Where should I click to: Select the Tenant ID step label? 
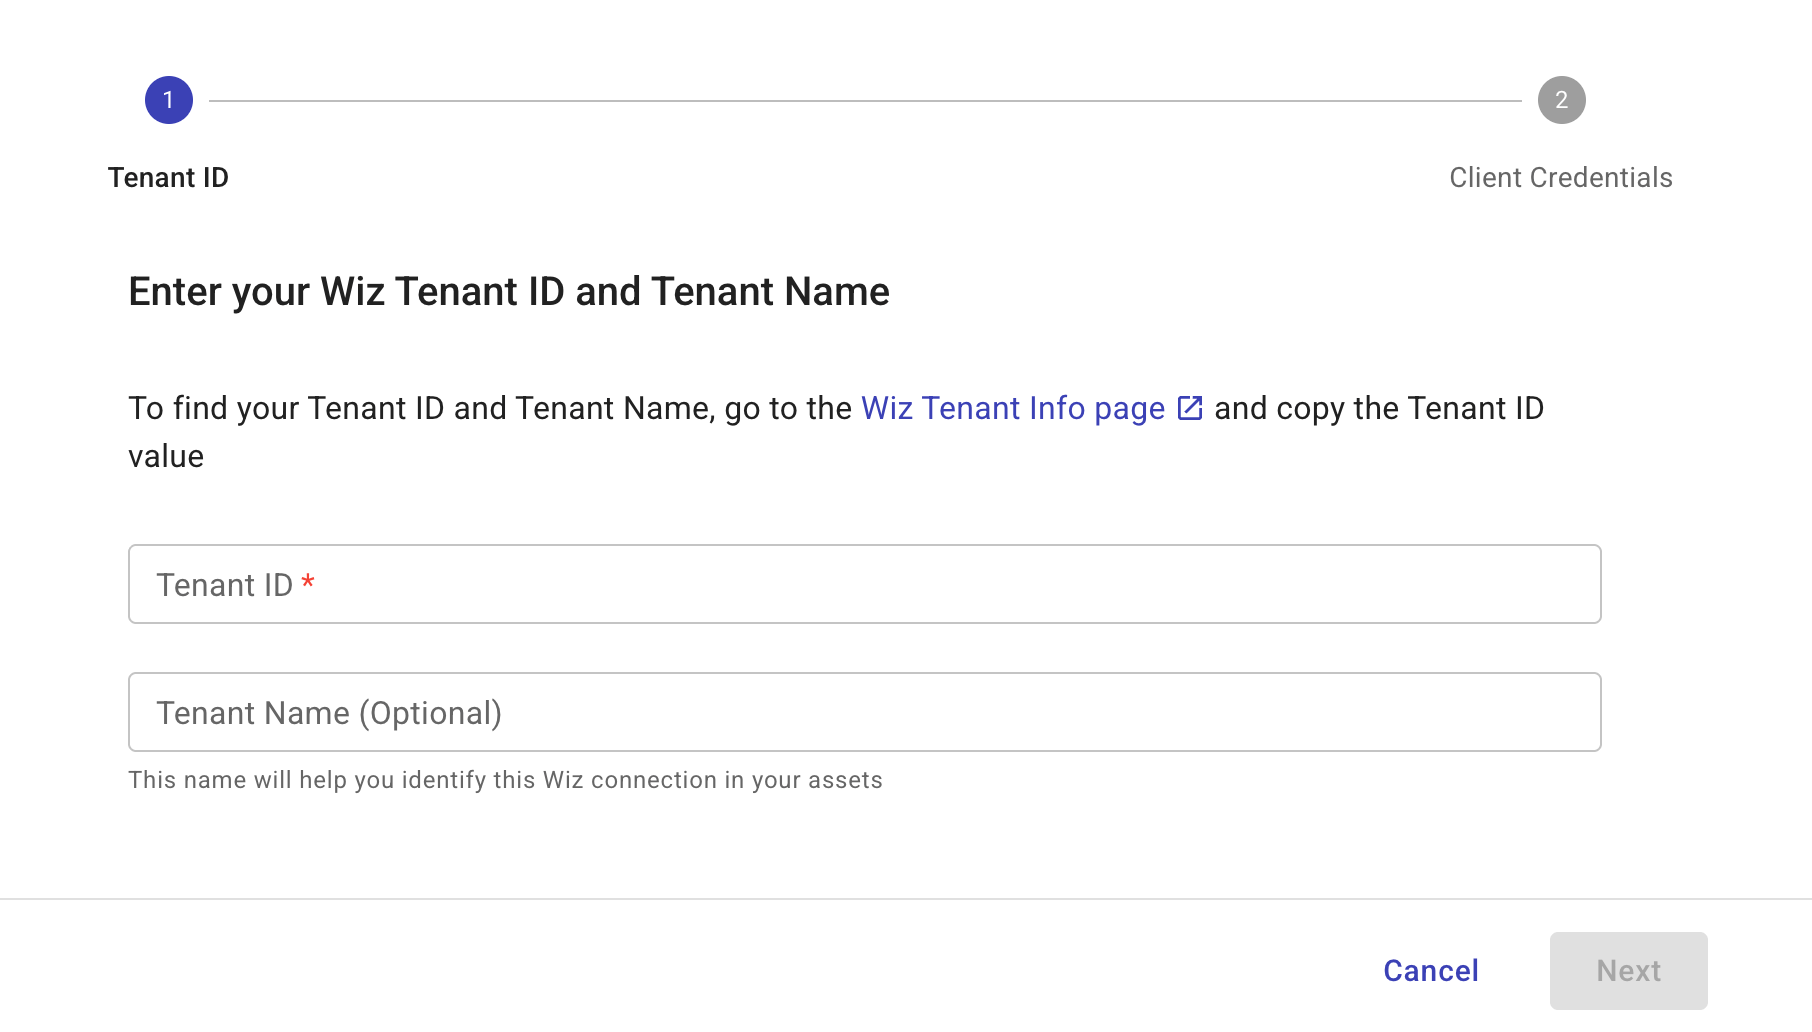(168, 178)
